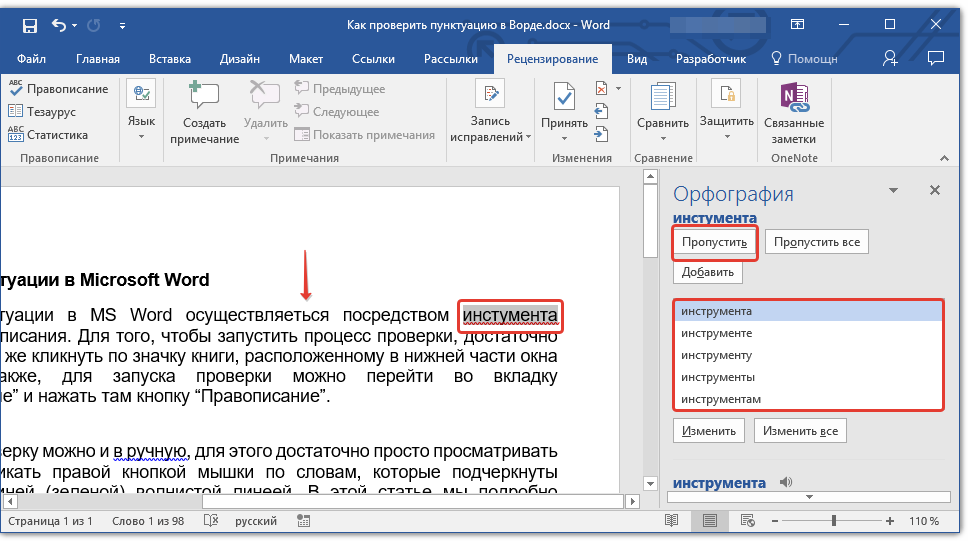Click the Пропустить все button
Viewport: 968px width, 541px height.
click(x=816, y=242)
